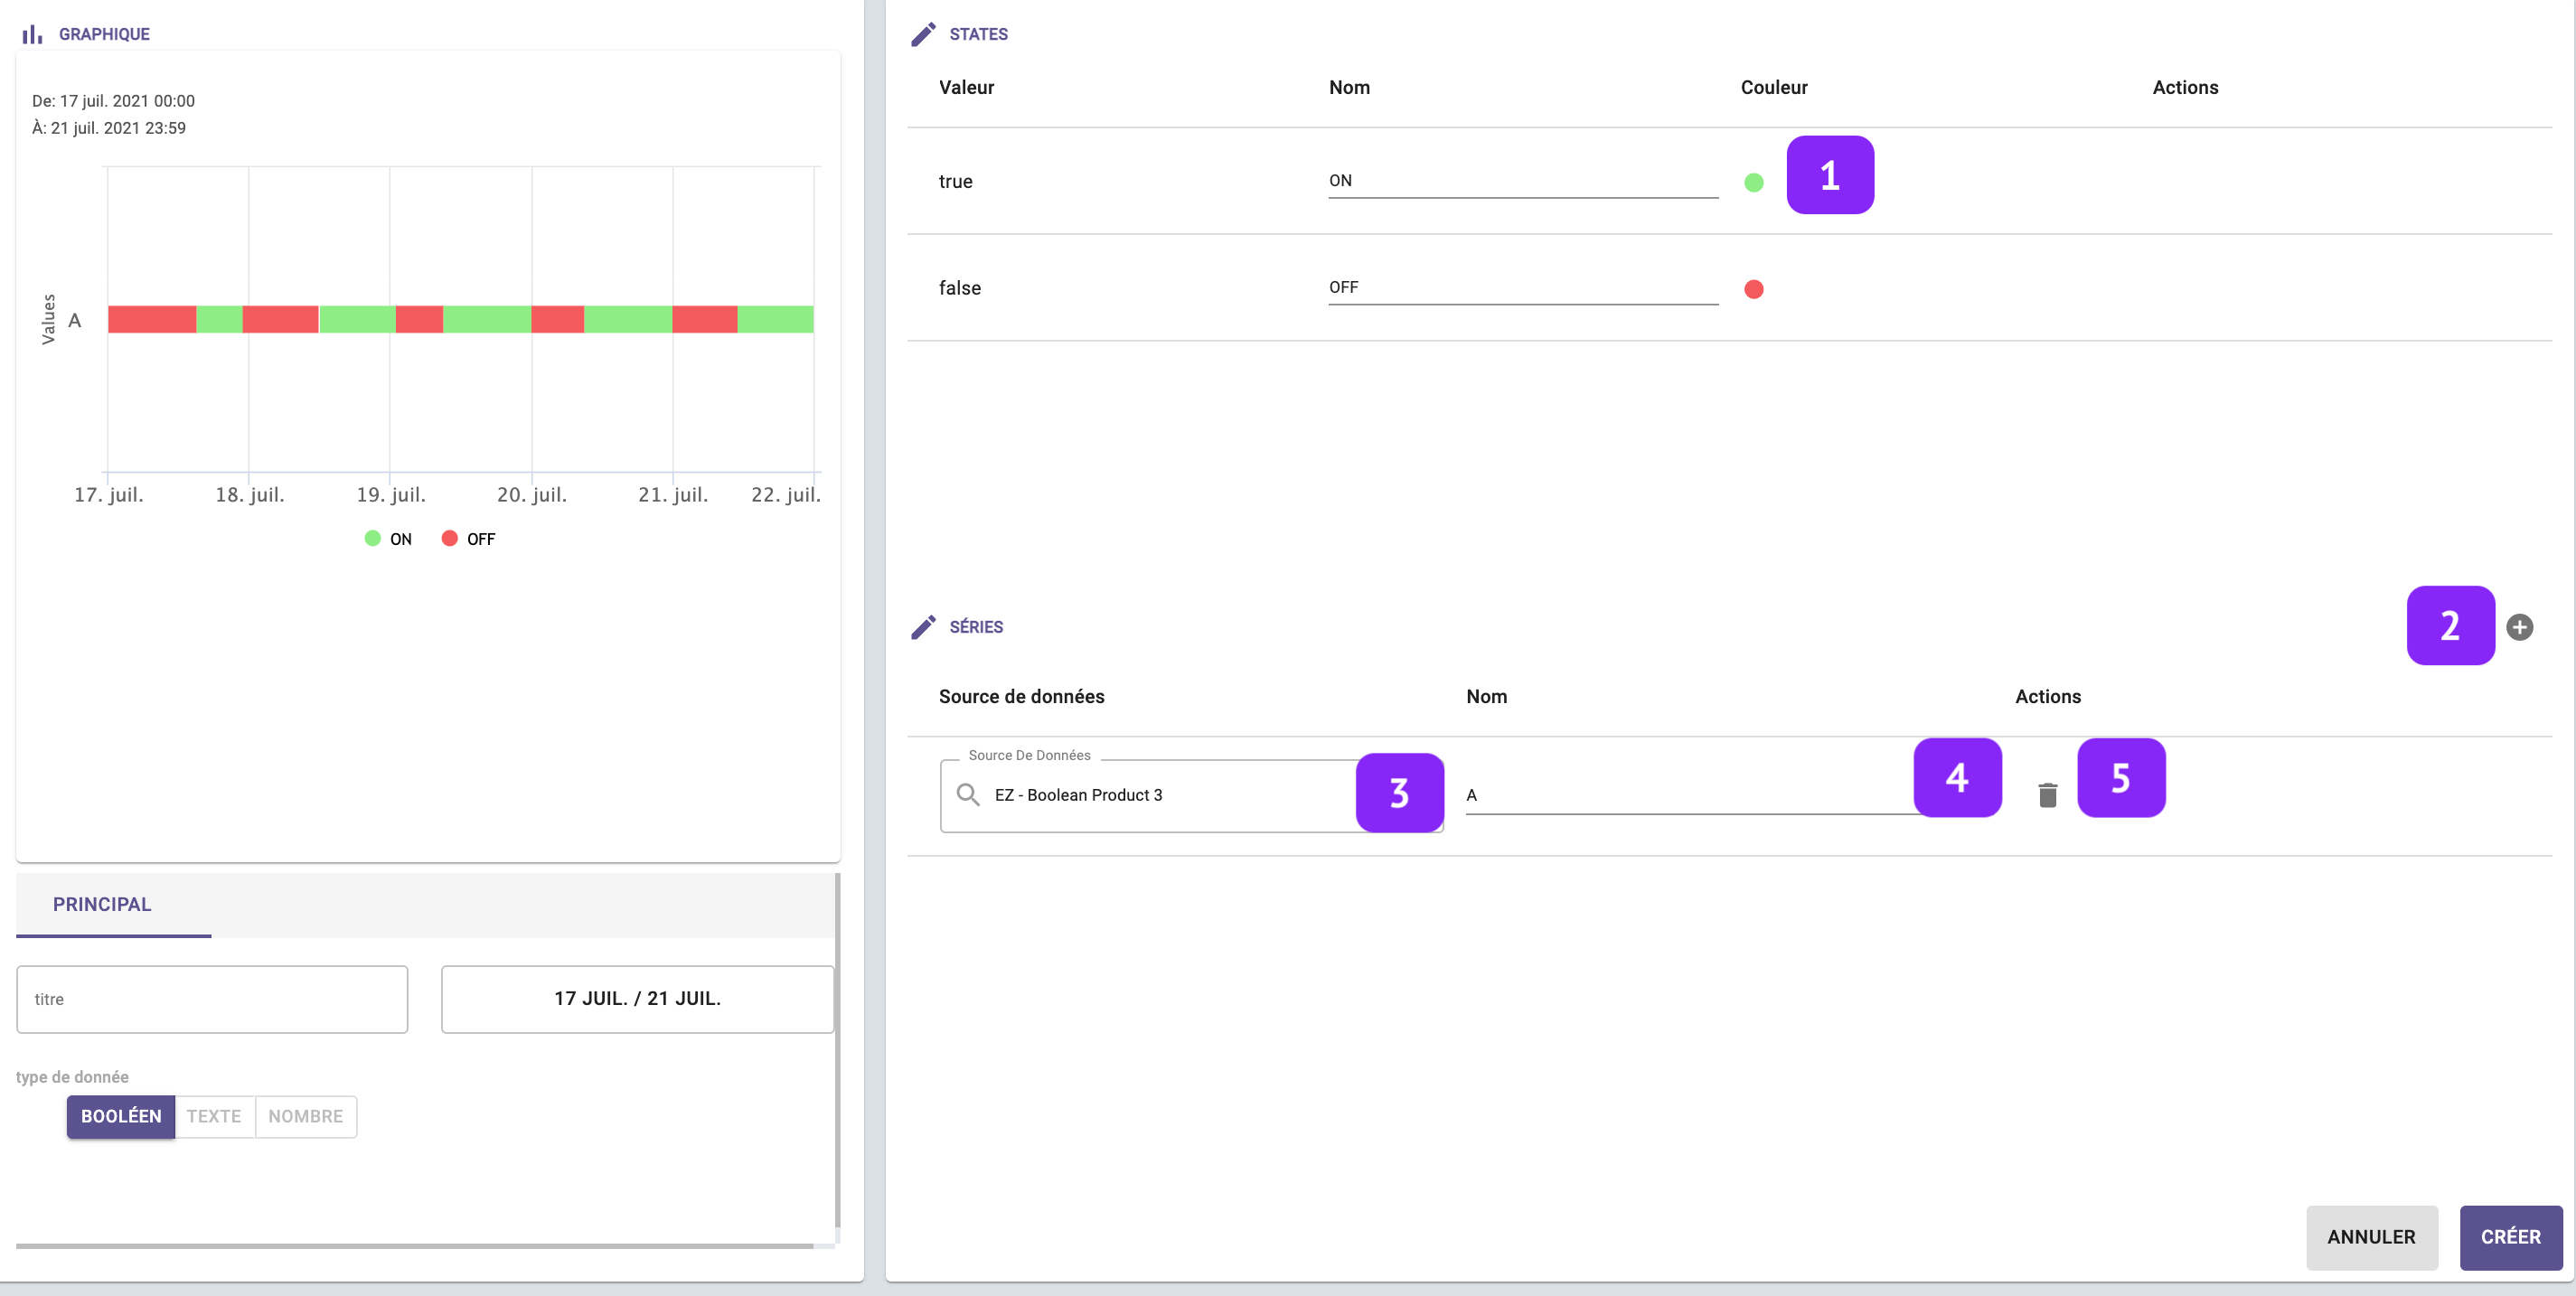This screenshot has width=2576, height=1296.
Task: Select NOMBRE data type
Action: coord(305,1116)
